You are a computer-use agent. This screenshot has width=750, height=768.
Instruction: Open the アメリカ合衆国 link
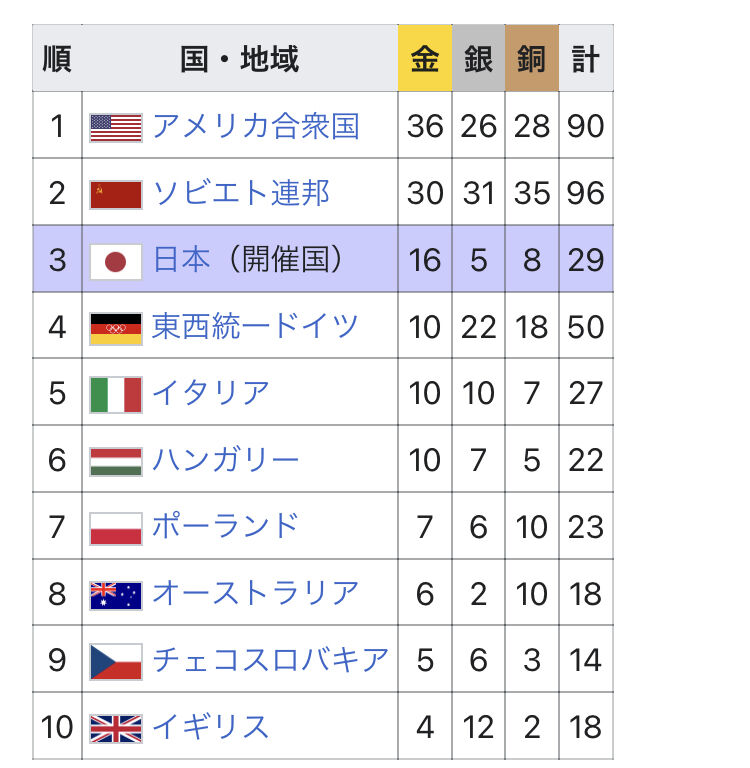click(x=255, y=126)
